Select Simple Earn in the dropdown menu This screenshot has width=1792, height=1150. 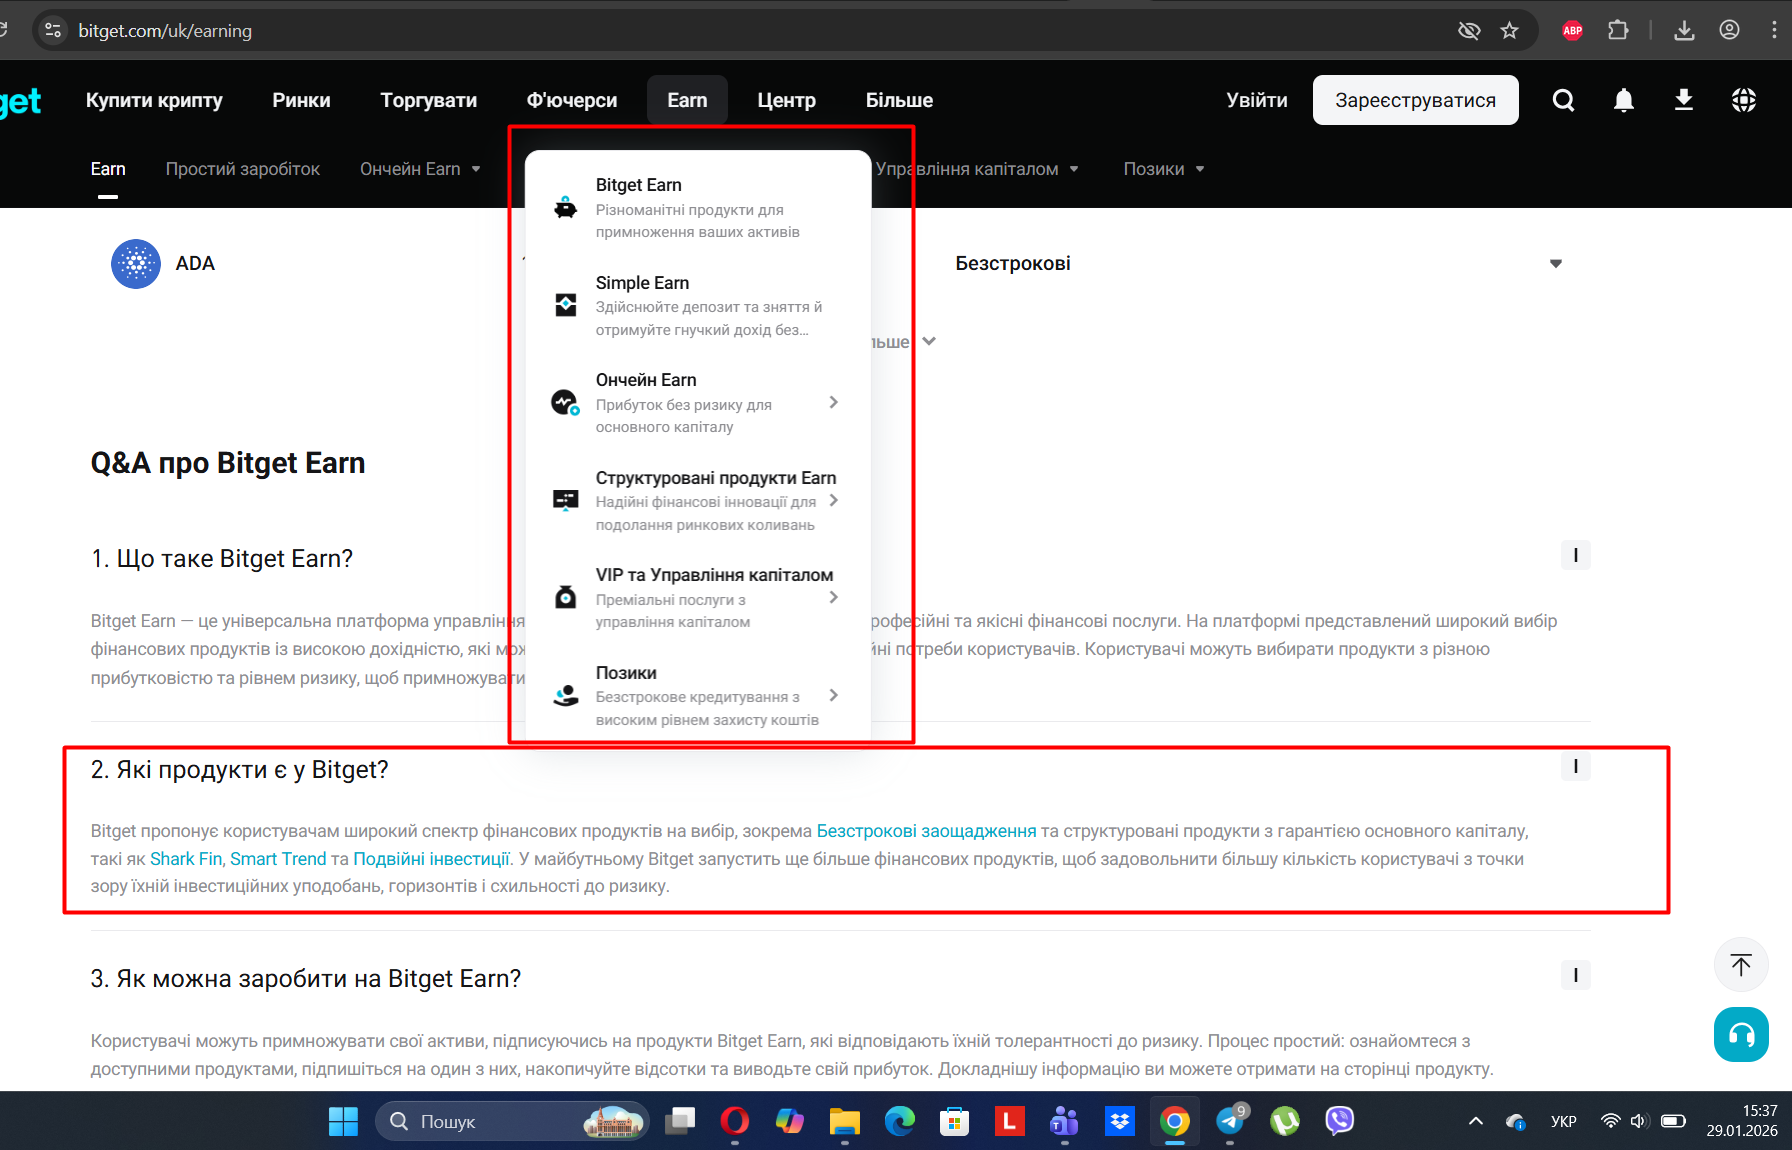[698, 306]
